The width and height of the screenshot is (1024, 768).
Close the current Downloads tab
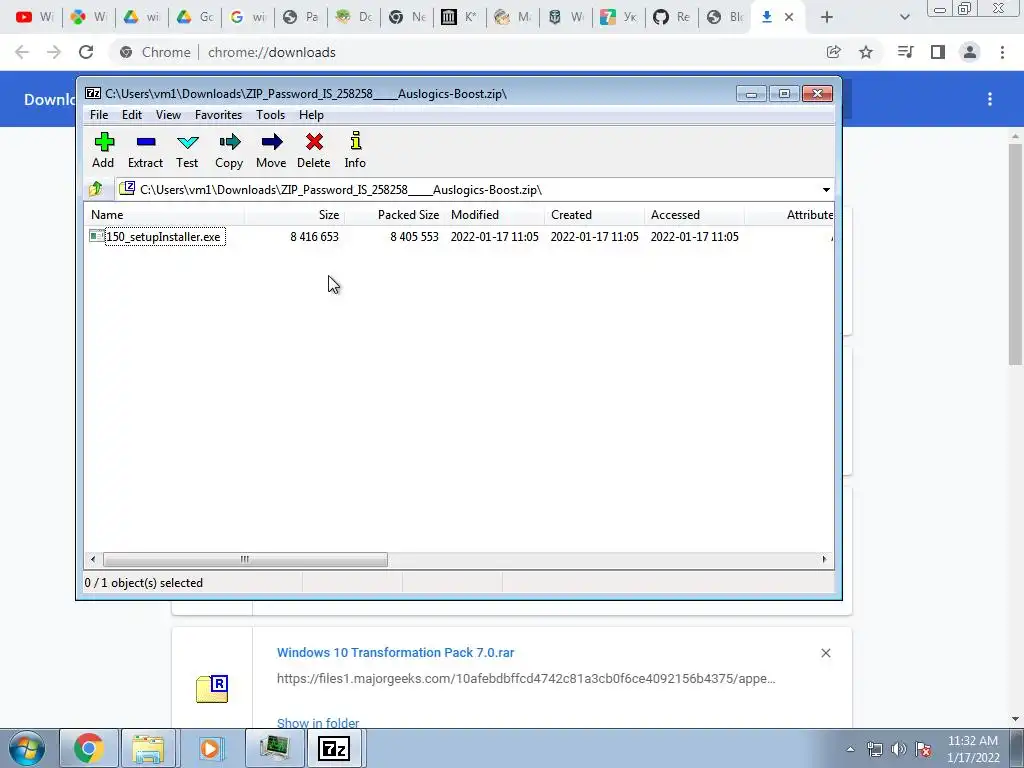tap(789, 17)
